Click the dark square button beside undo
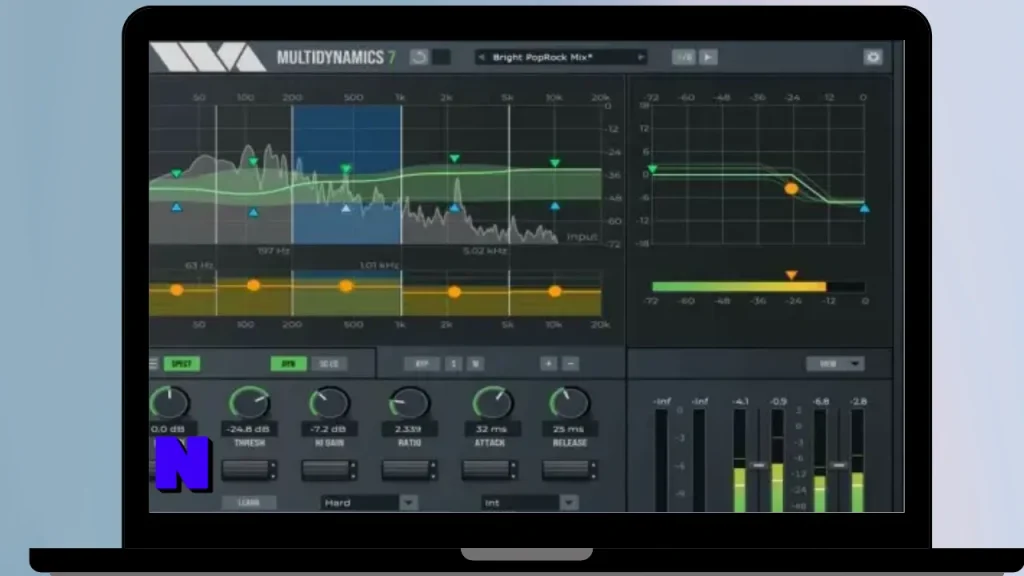 441,57
